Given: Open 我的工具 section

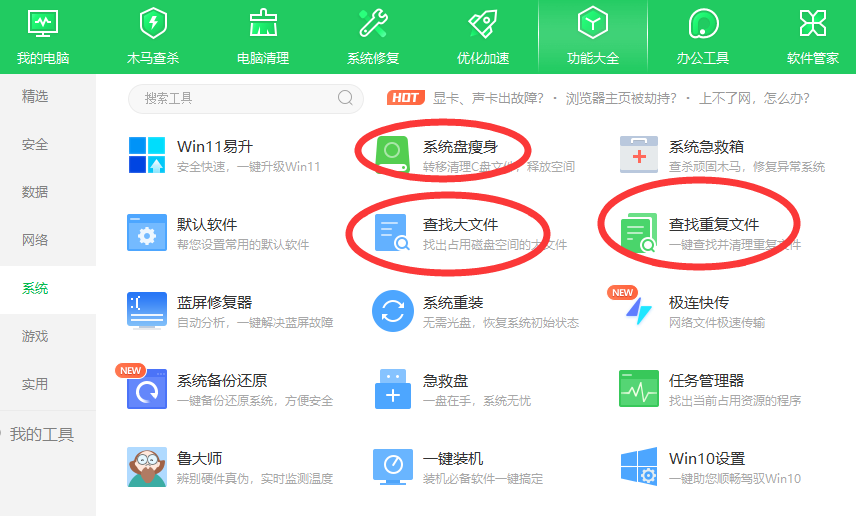Looking at the screenshot, I should (x=42, y=435).
